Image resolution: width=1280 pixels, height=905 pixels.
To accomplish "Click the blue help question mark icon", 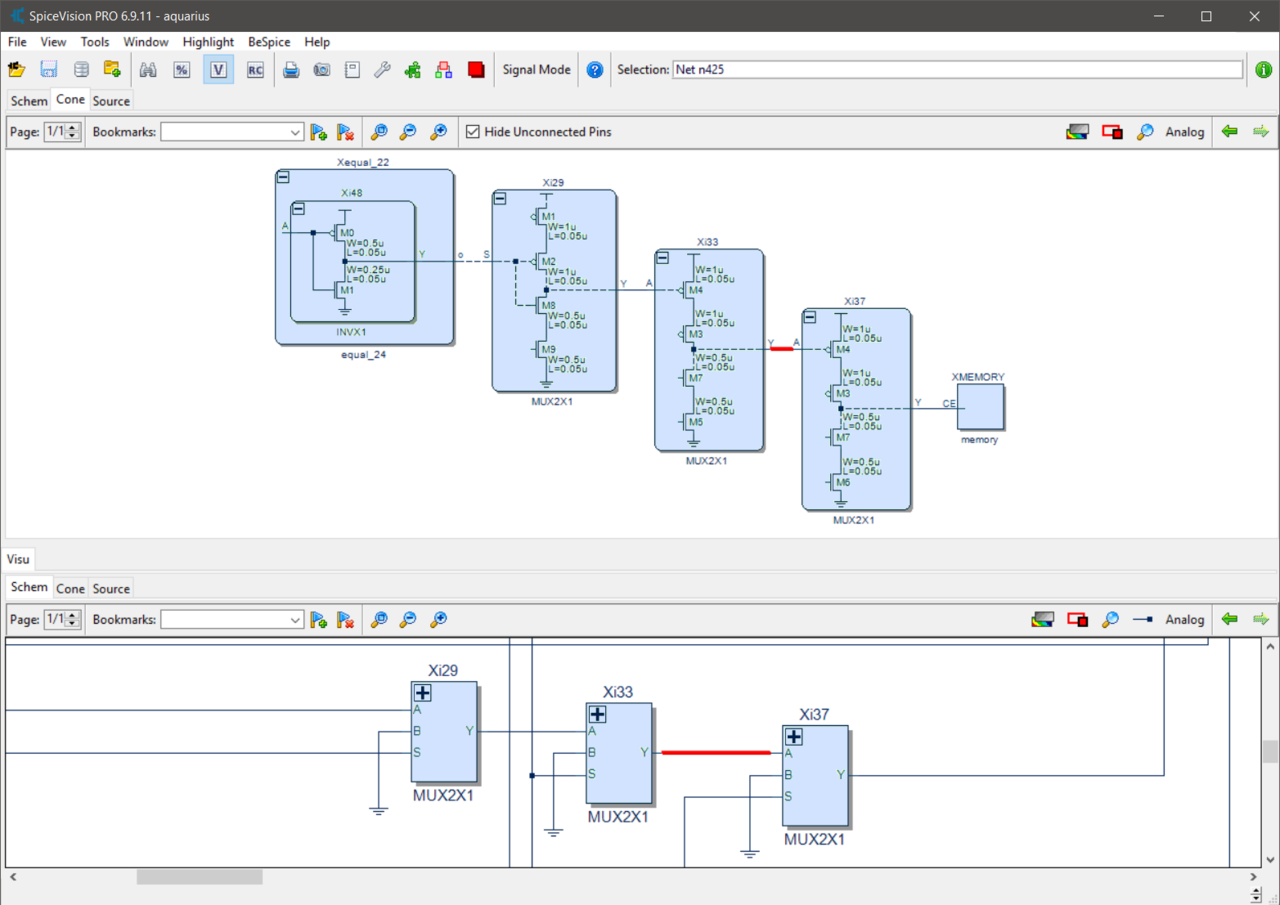I will click(x=595, y=70).
